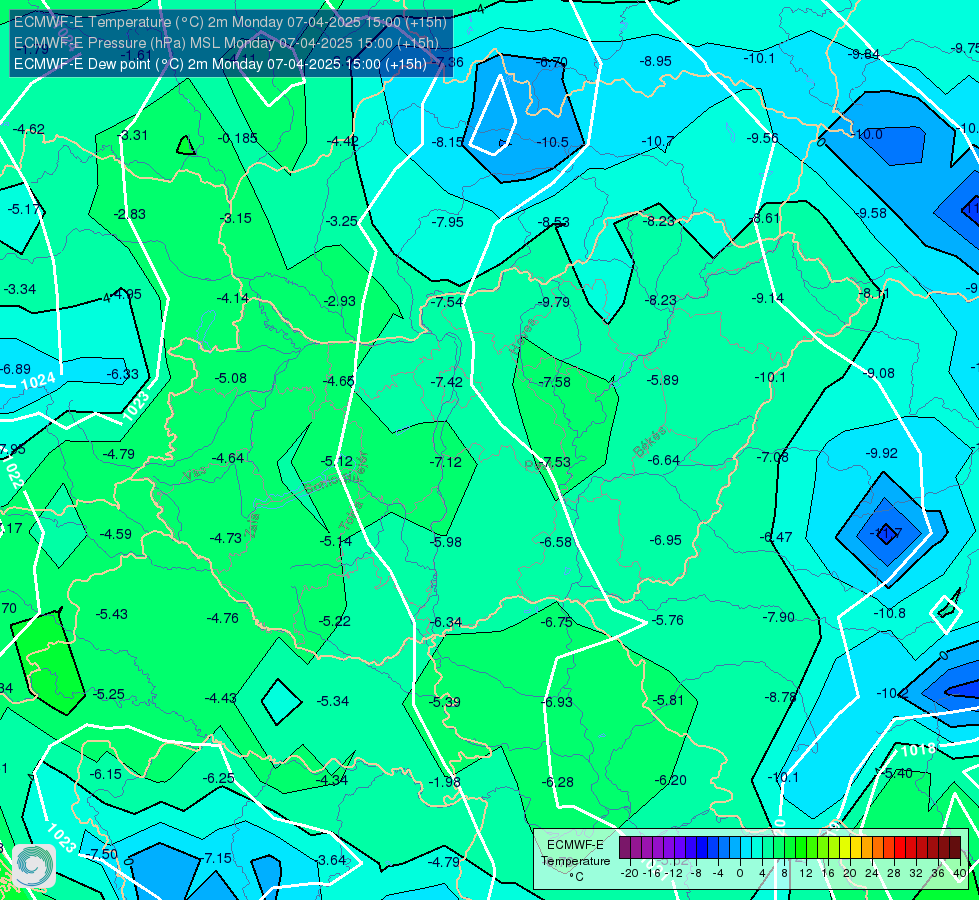
Task: Click the -9.58 value label
Action: (871, 213)
